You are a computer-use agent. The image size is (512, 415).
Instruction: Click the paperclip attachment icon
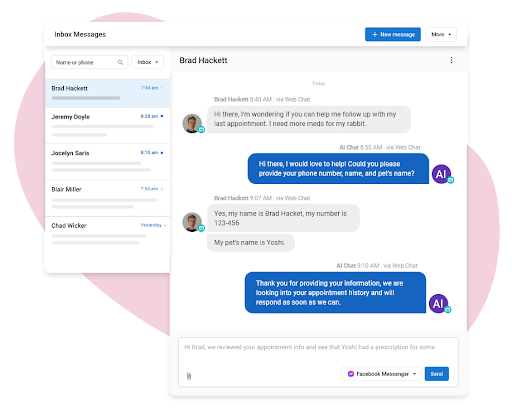point(189,376)
